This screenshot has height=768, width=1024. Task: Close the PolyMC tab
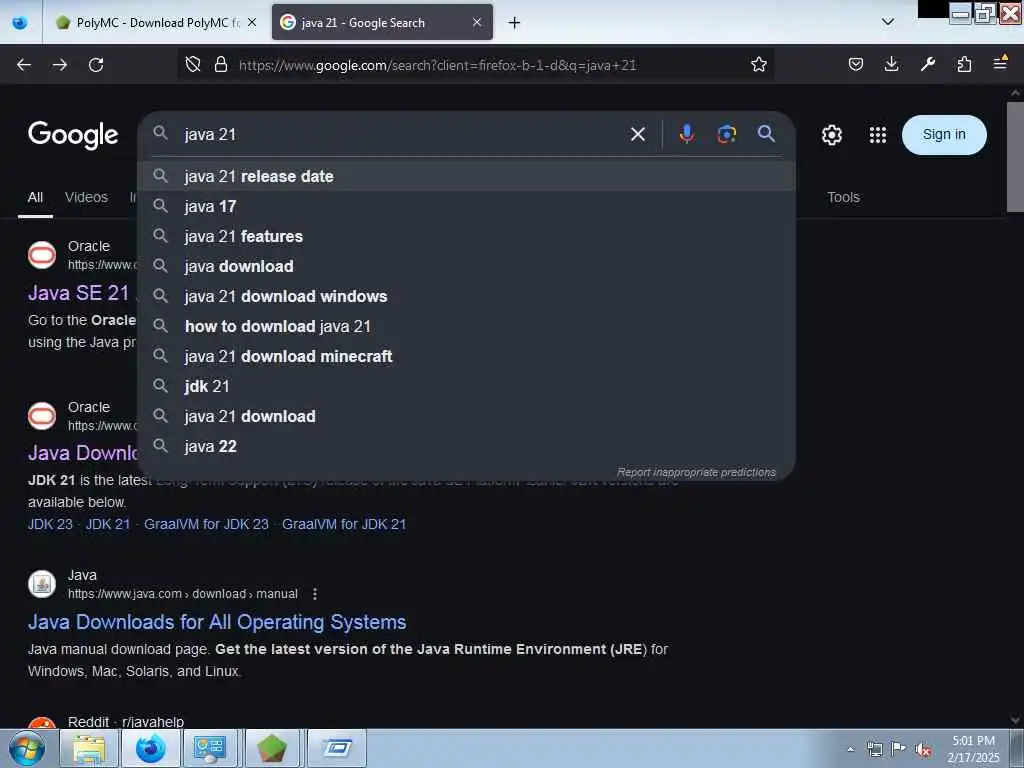[x=252, y=22]
